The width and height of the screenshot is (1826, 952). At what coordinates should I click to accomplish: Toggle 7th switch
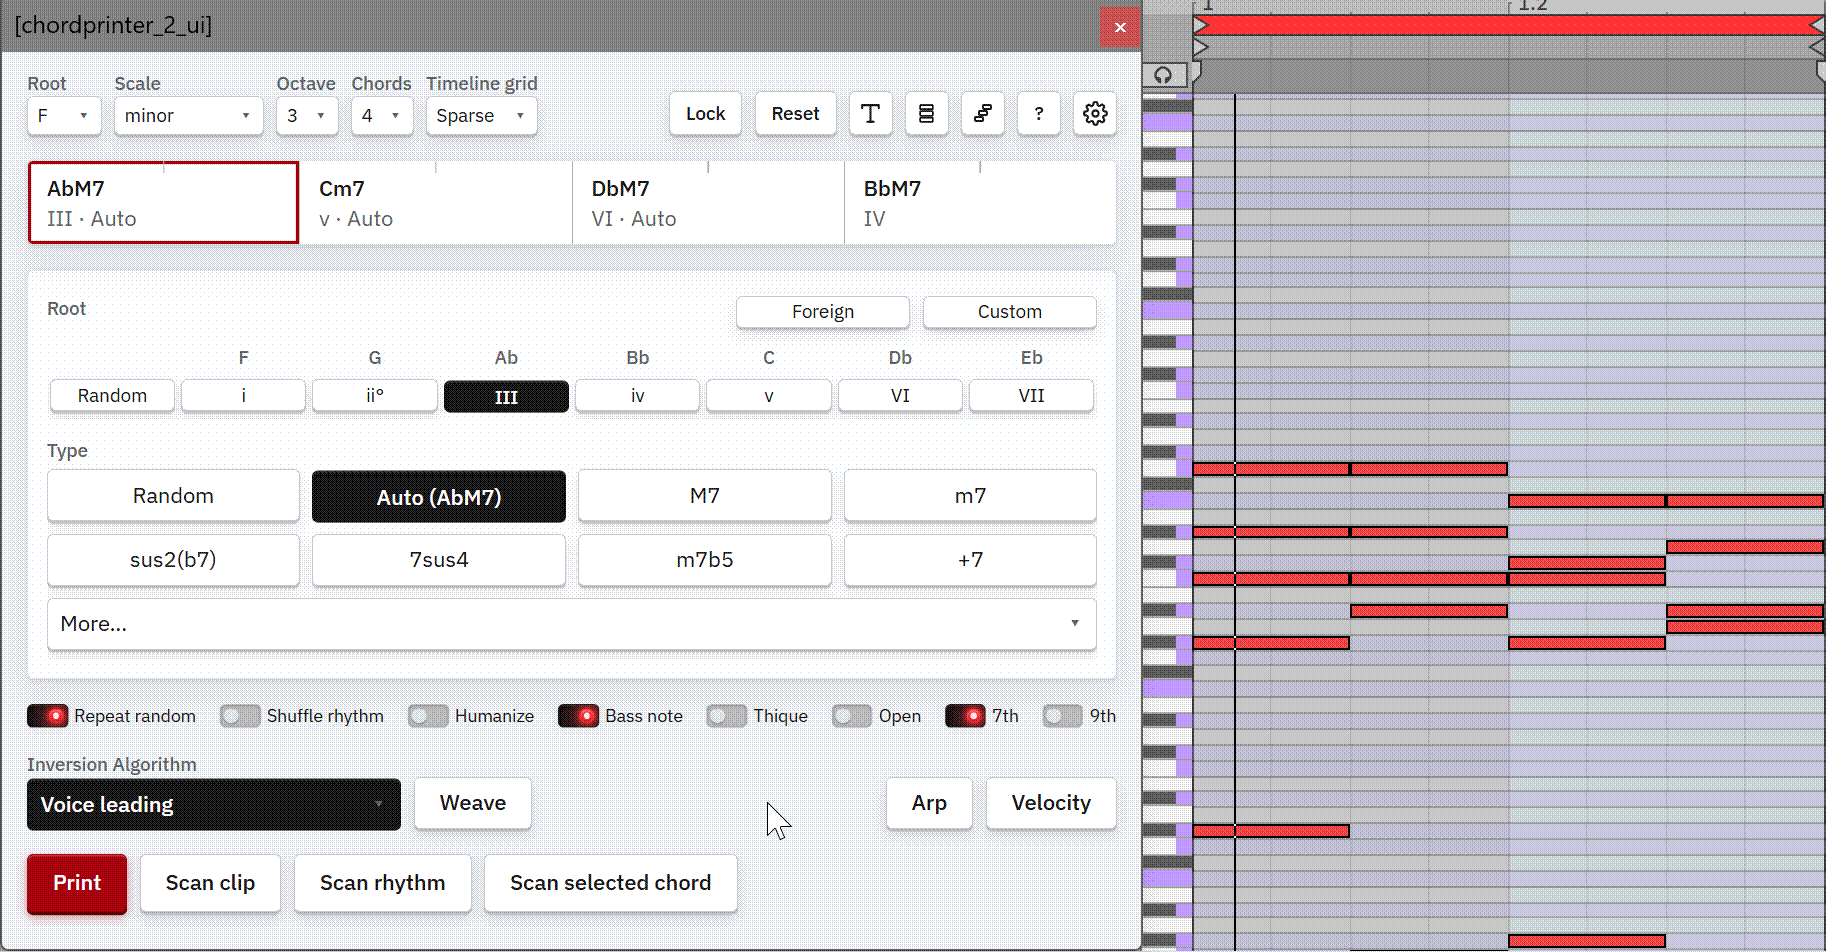point(965,716)
